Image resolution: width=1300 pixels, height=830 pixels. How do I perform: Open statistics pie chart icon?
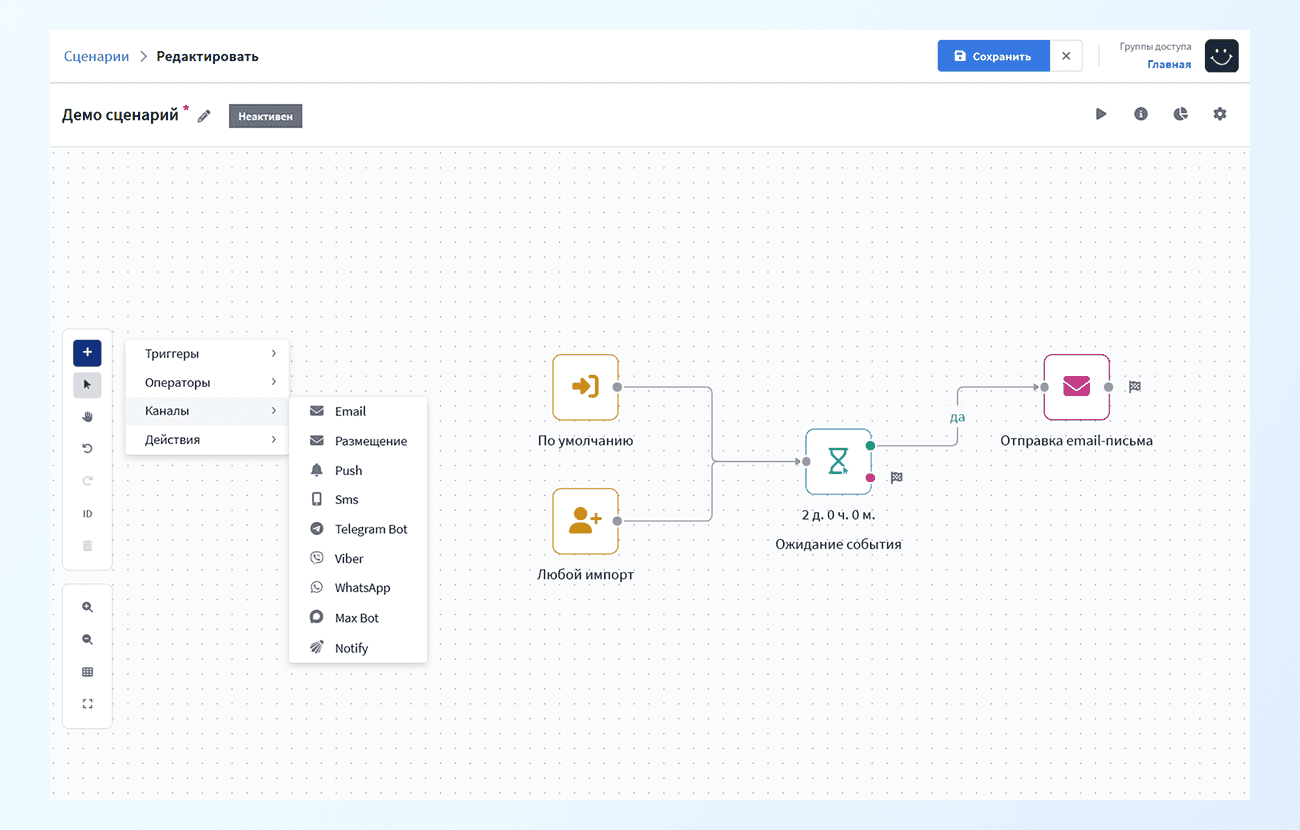1181,114
